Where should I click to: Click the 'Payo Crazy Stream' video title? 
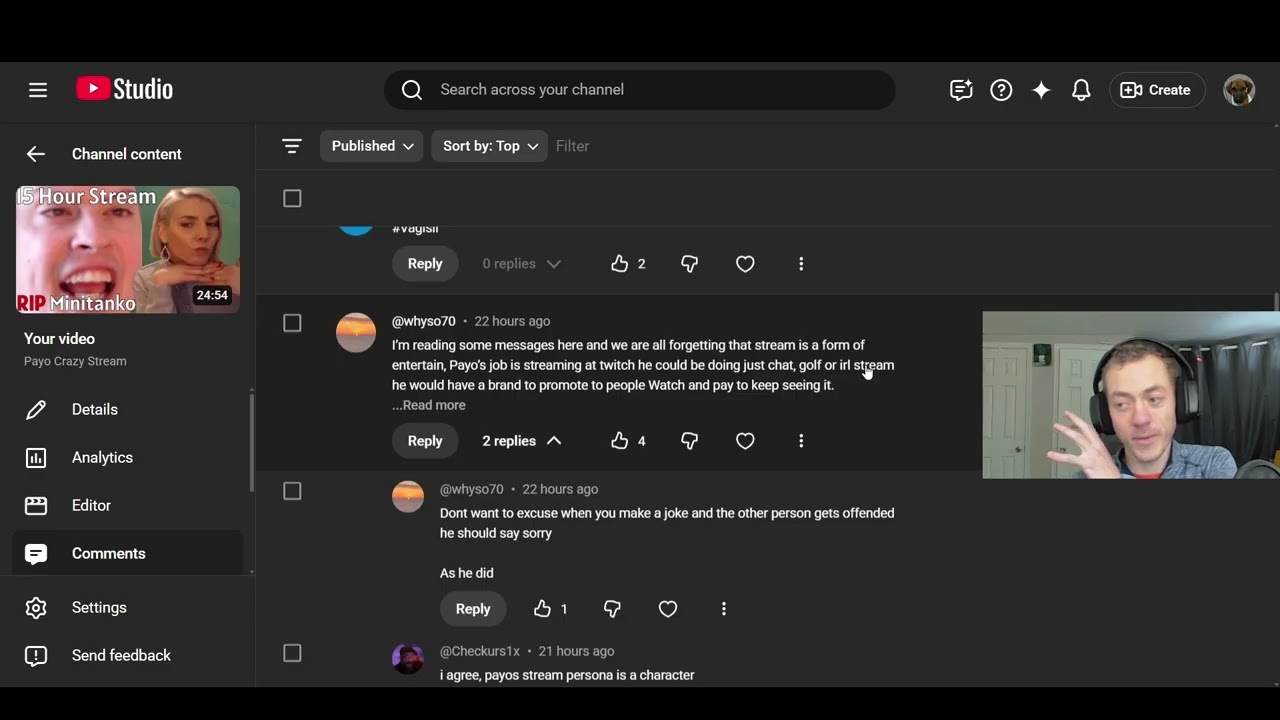(x=75, y=361)
